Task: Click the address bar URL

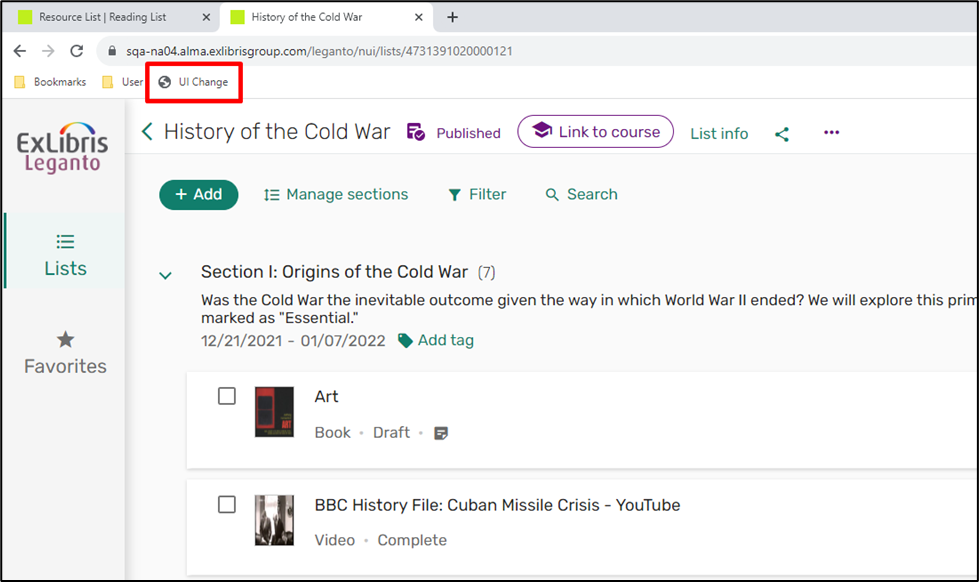Action: tap(319, 51)
